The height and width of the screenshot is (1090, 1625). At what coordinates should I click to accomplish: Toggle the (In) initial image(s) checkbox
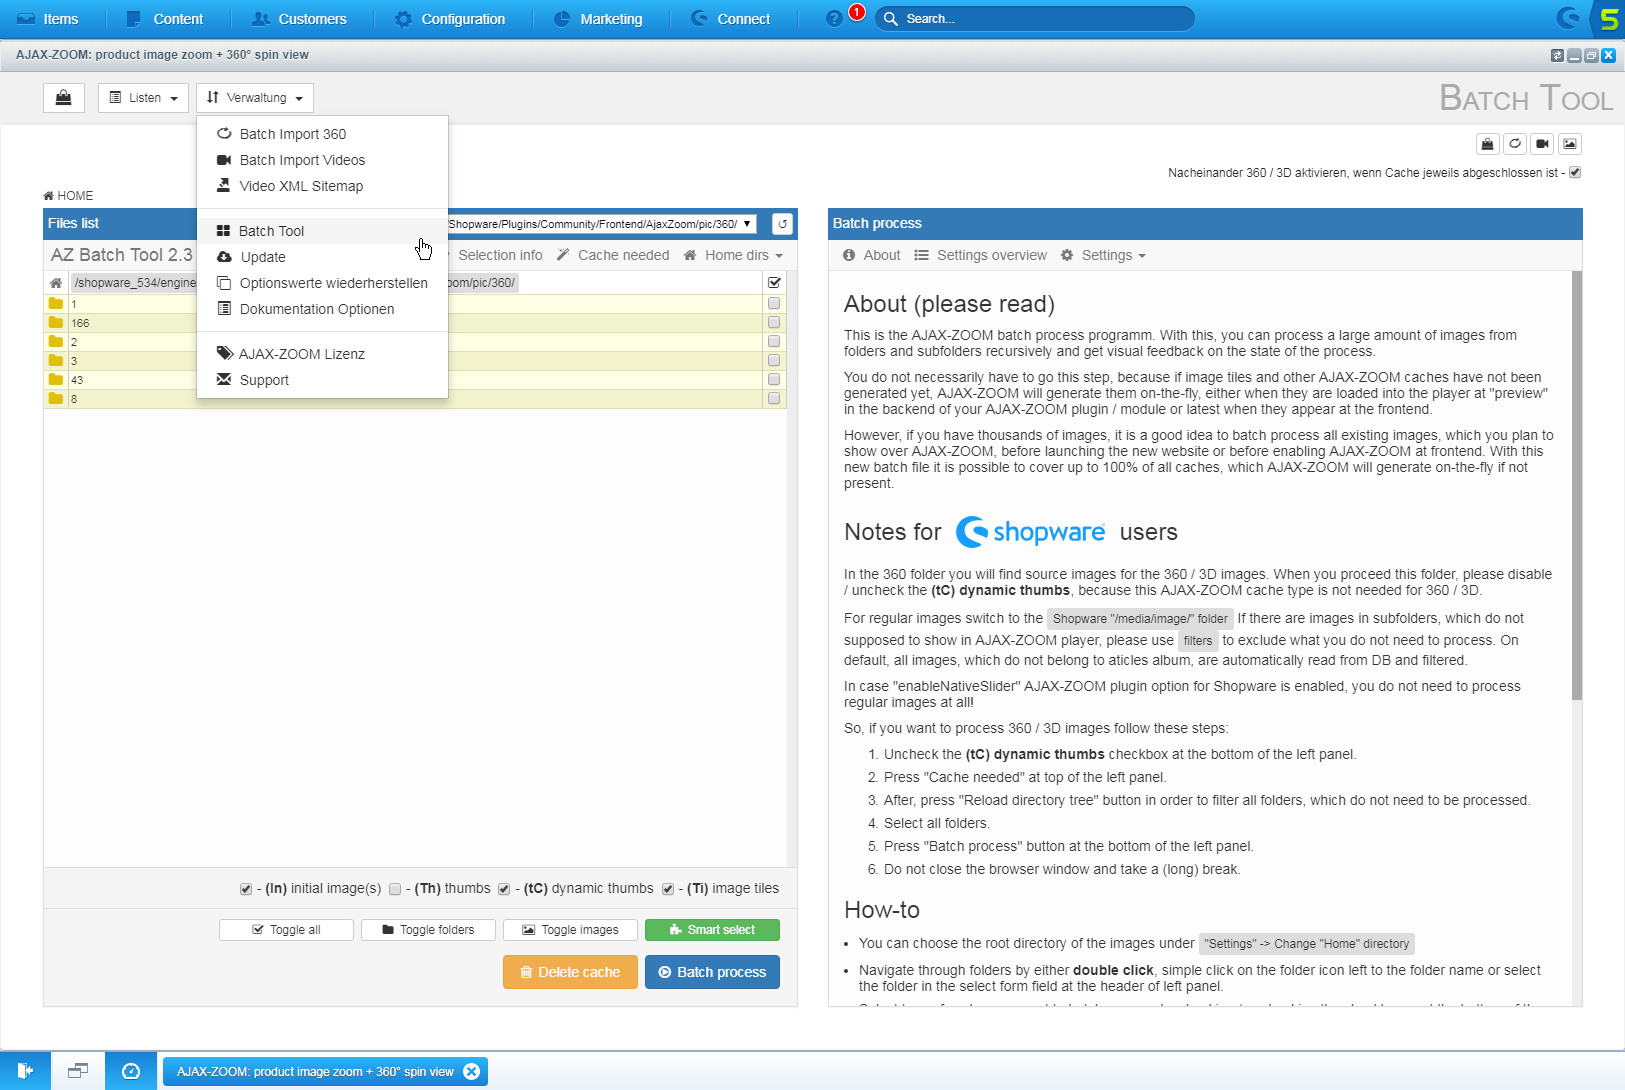point(246,889)
